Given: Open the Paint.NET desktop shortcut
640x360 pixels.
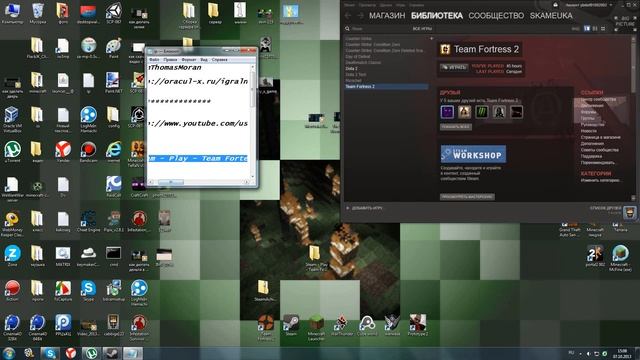Looking at the screenshot, I should pos(113,83).
